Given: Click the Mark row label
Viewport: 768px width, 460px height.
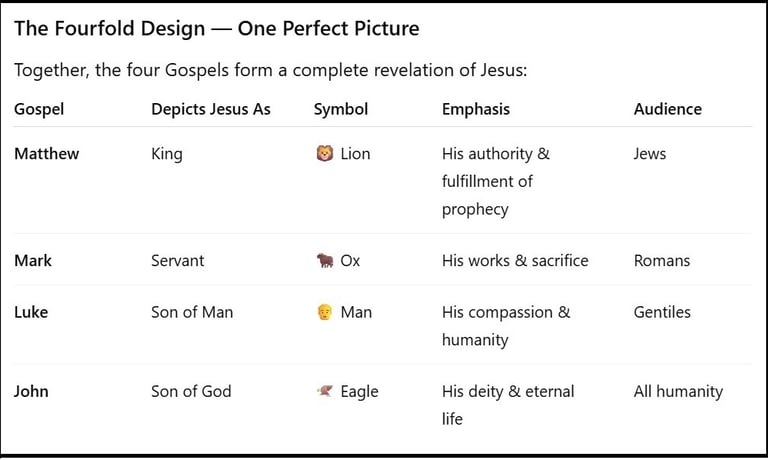Looking at the screenshot, I should point(33,260).
